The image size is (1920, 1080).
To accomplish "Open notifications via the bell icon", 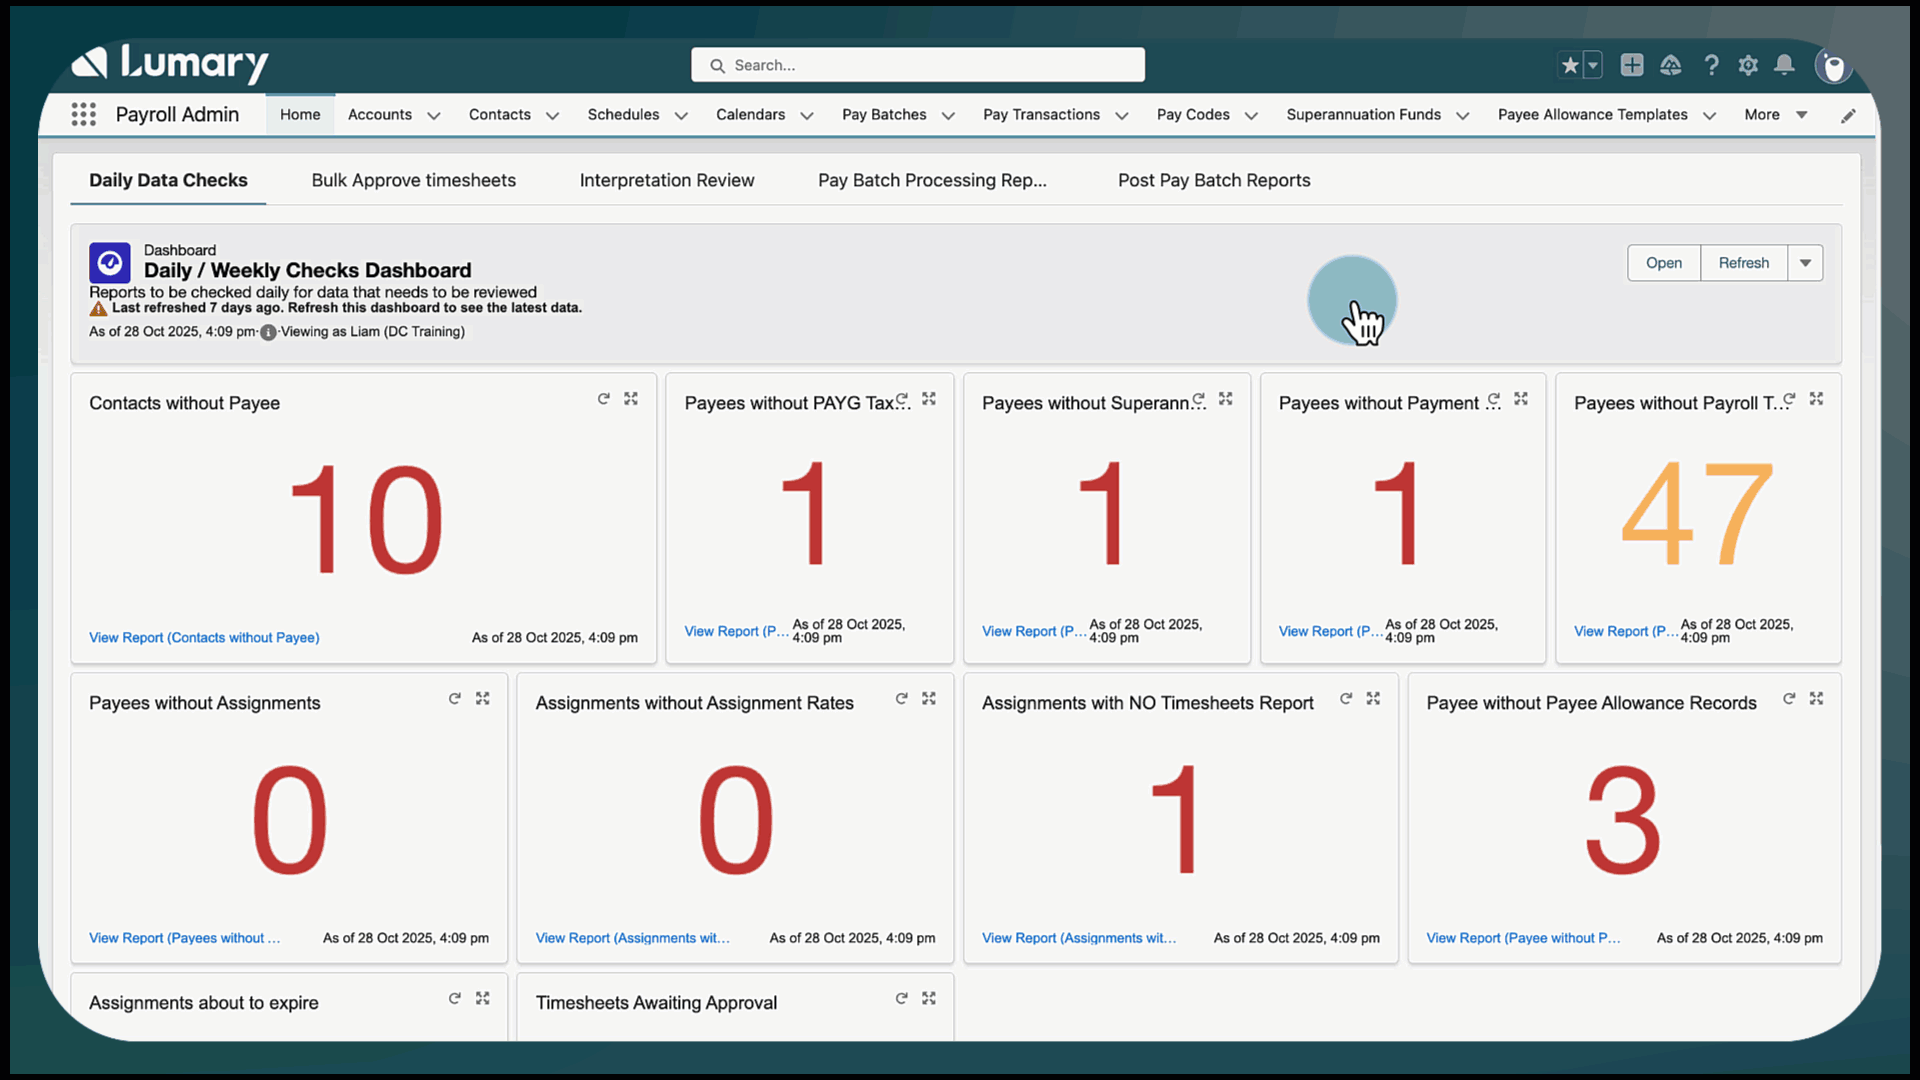I will 1785,64.
